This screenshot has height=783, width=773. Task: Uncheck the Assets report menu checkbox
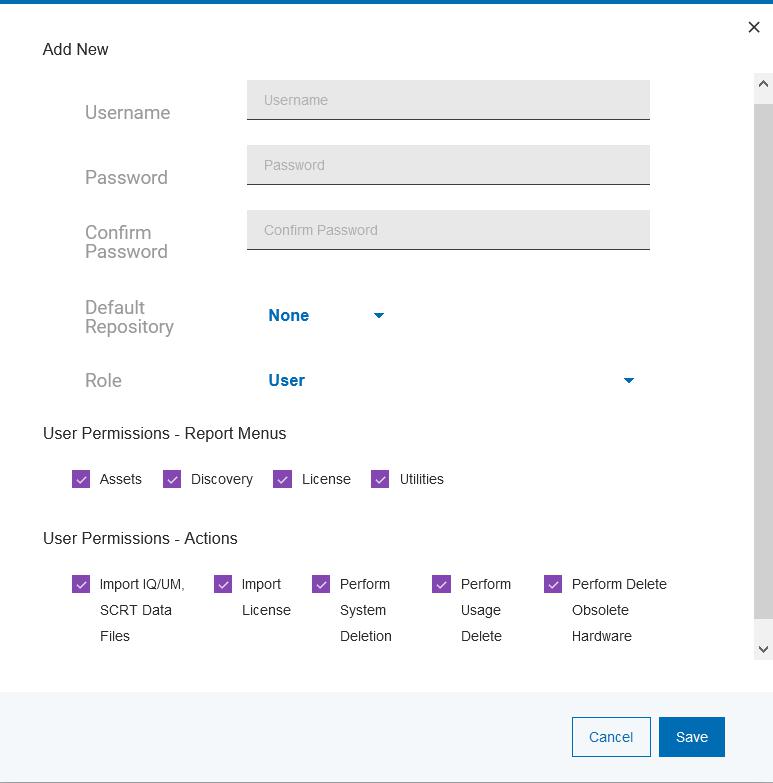point(81,480)
